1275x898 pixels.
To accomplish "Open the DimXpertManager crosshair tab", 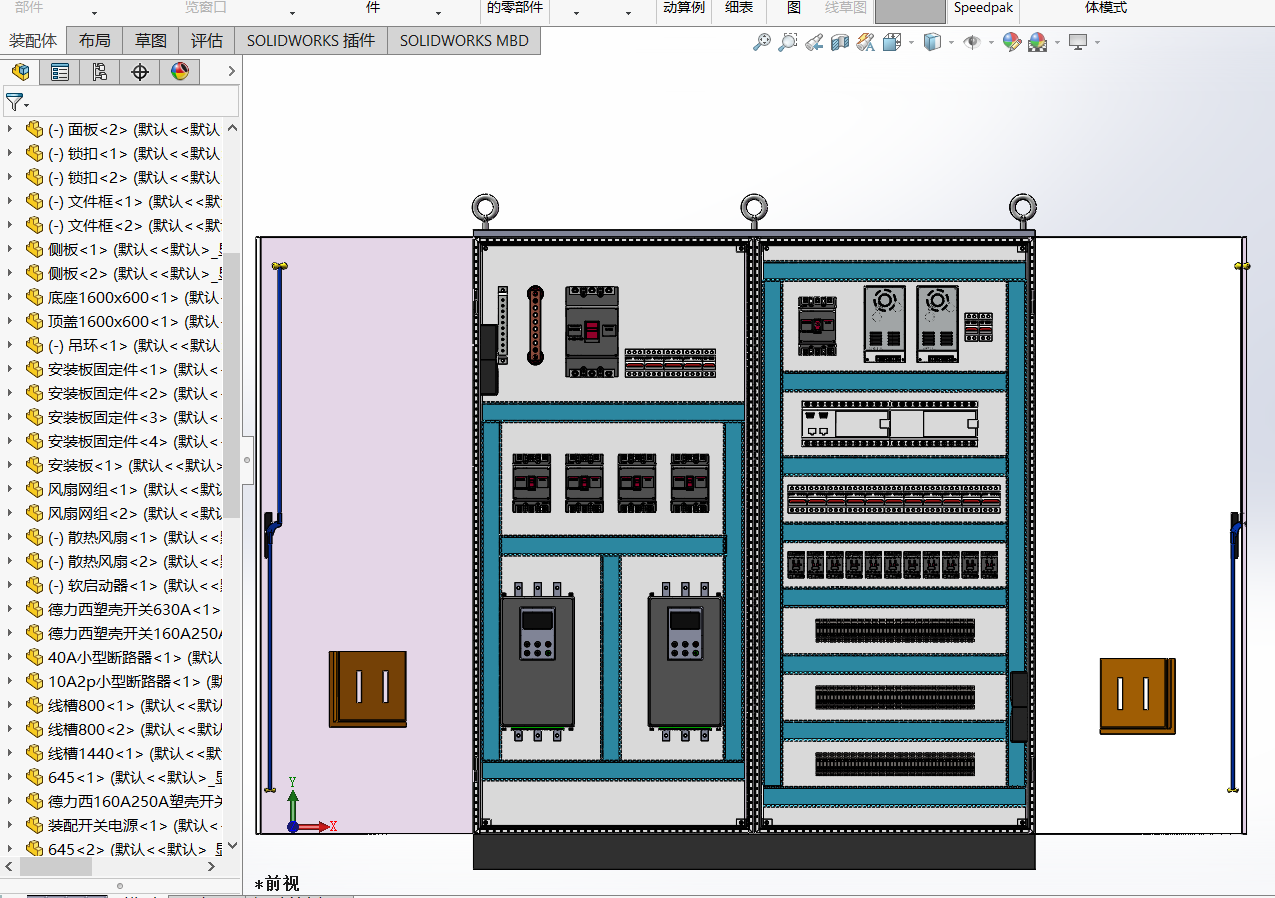I will click(x=140, y=72).
